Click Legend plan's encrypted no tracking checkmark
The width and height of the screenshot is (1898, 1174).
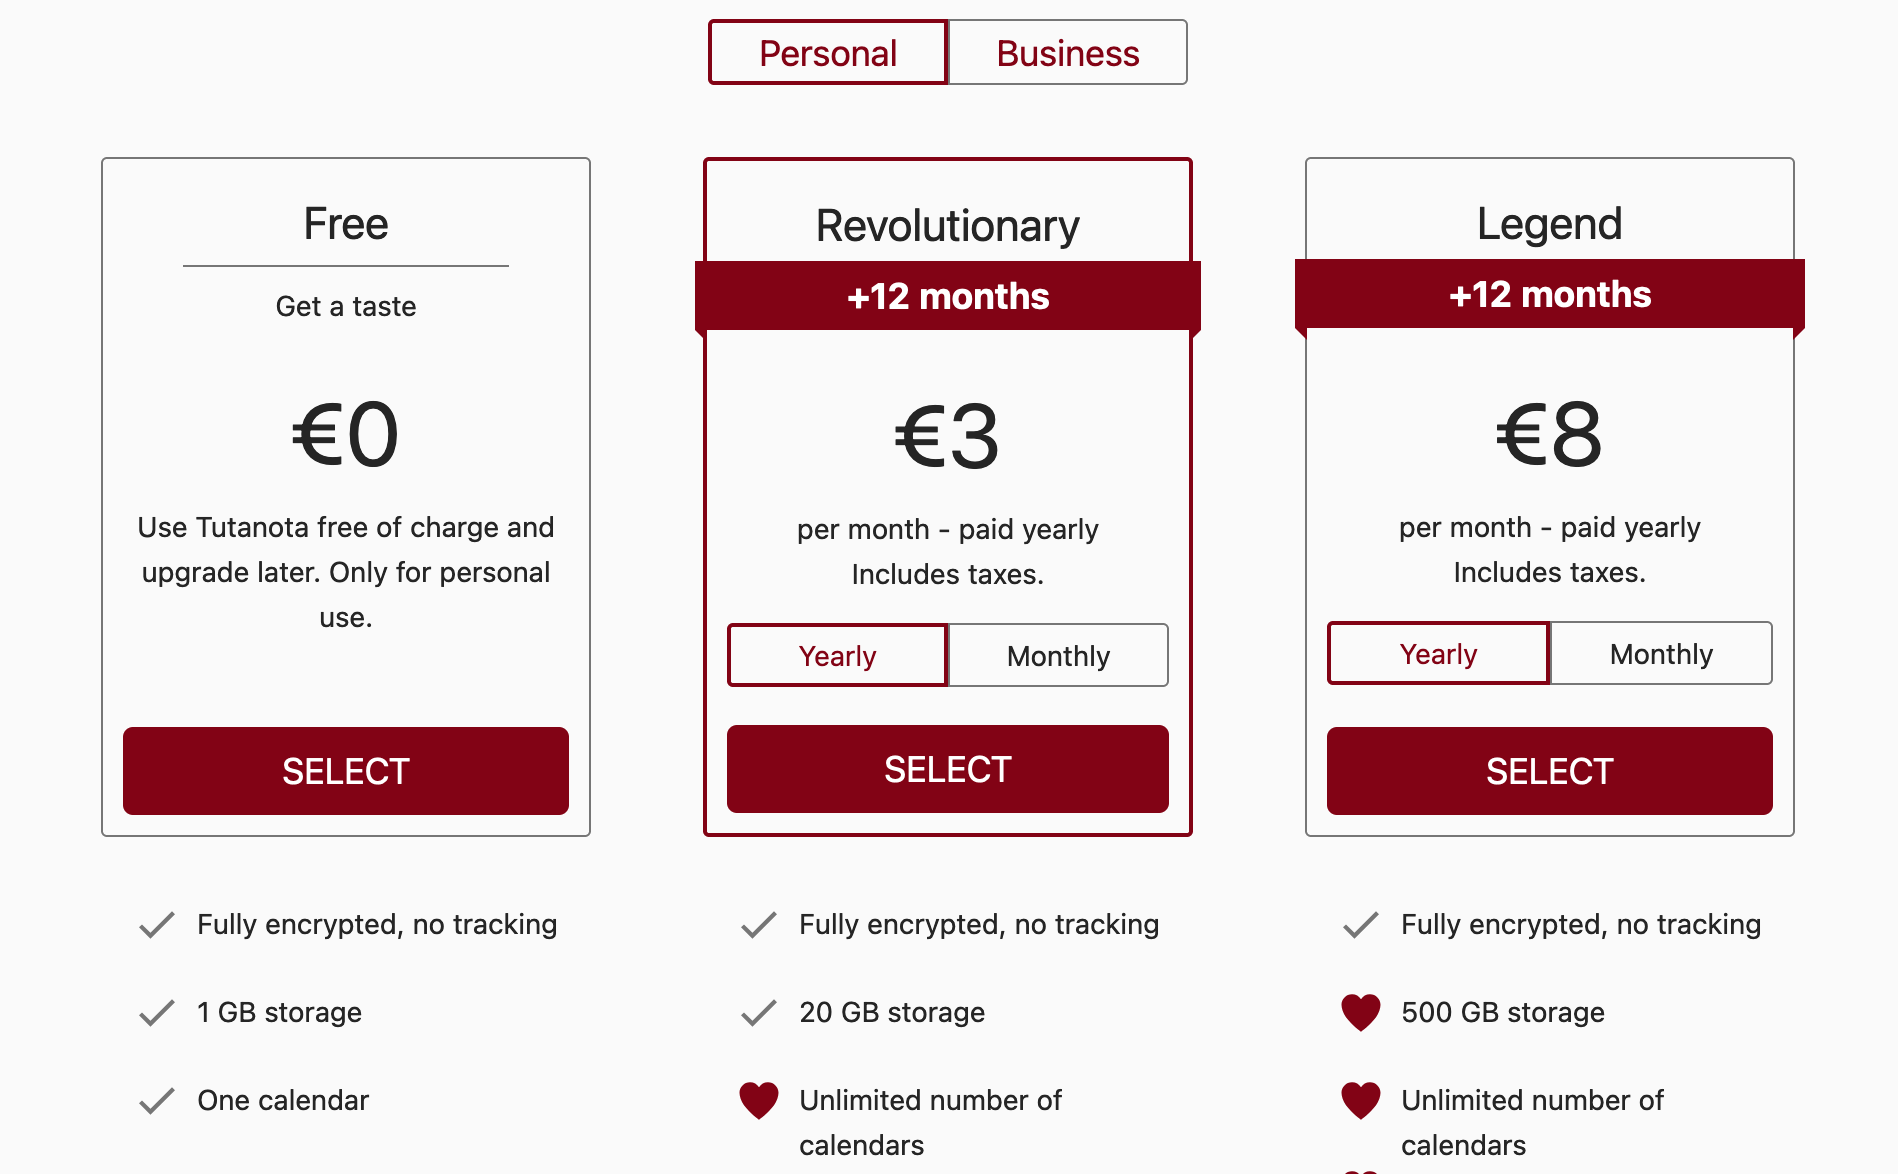click(1360, 925)
